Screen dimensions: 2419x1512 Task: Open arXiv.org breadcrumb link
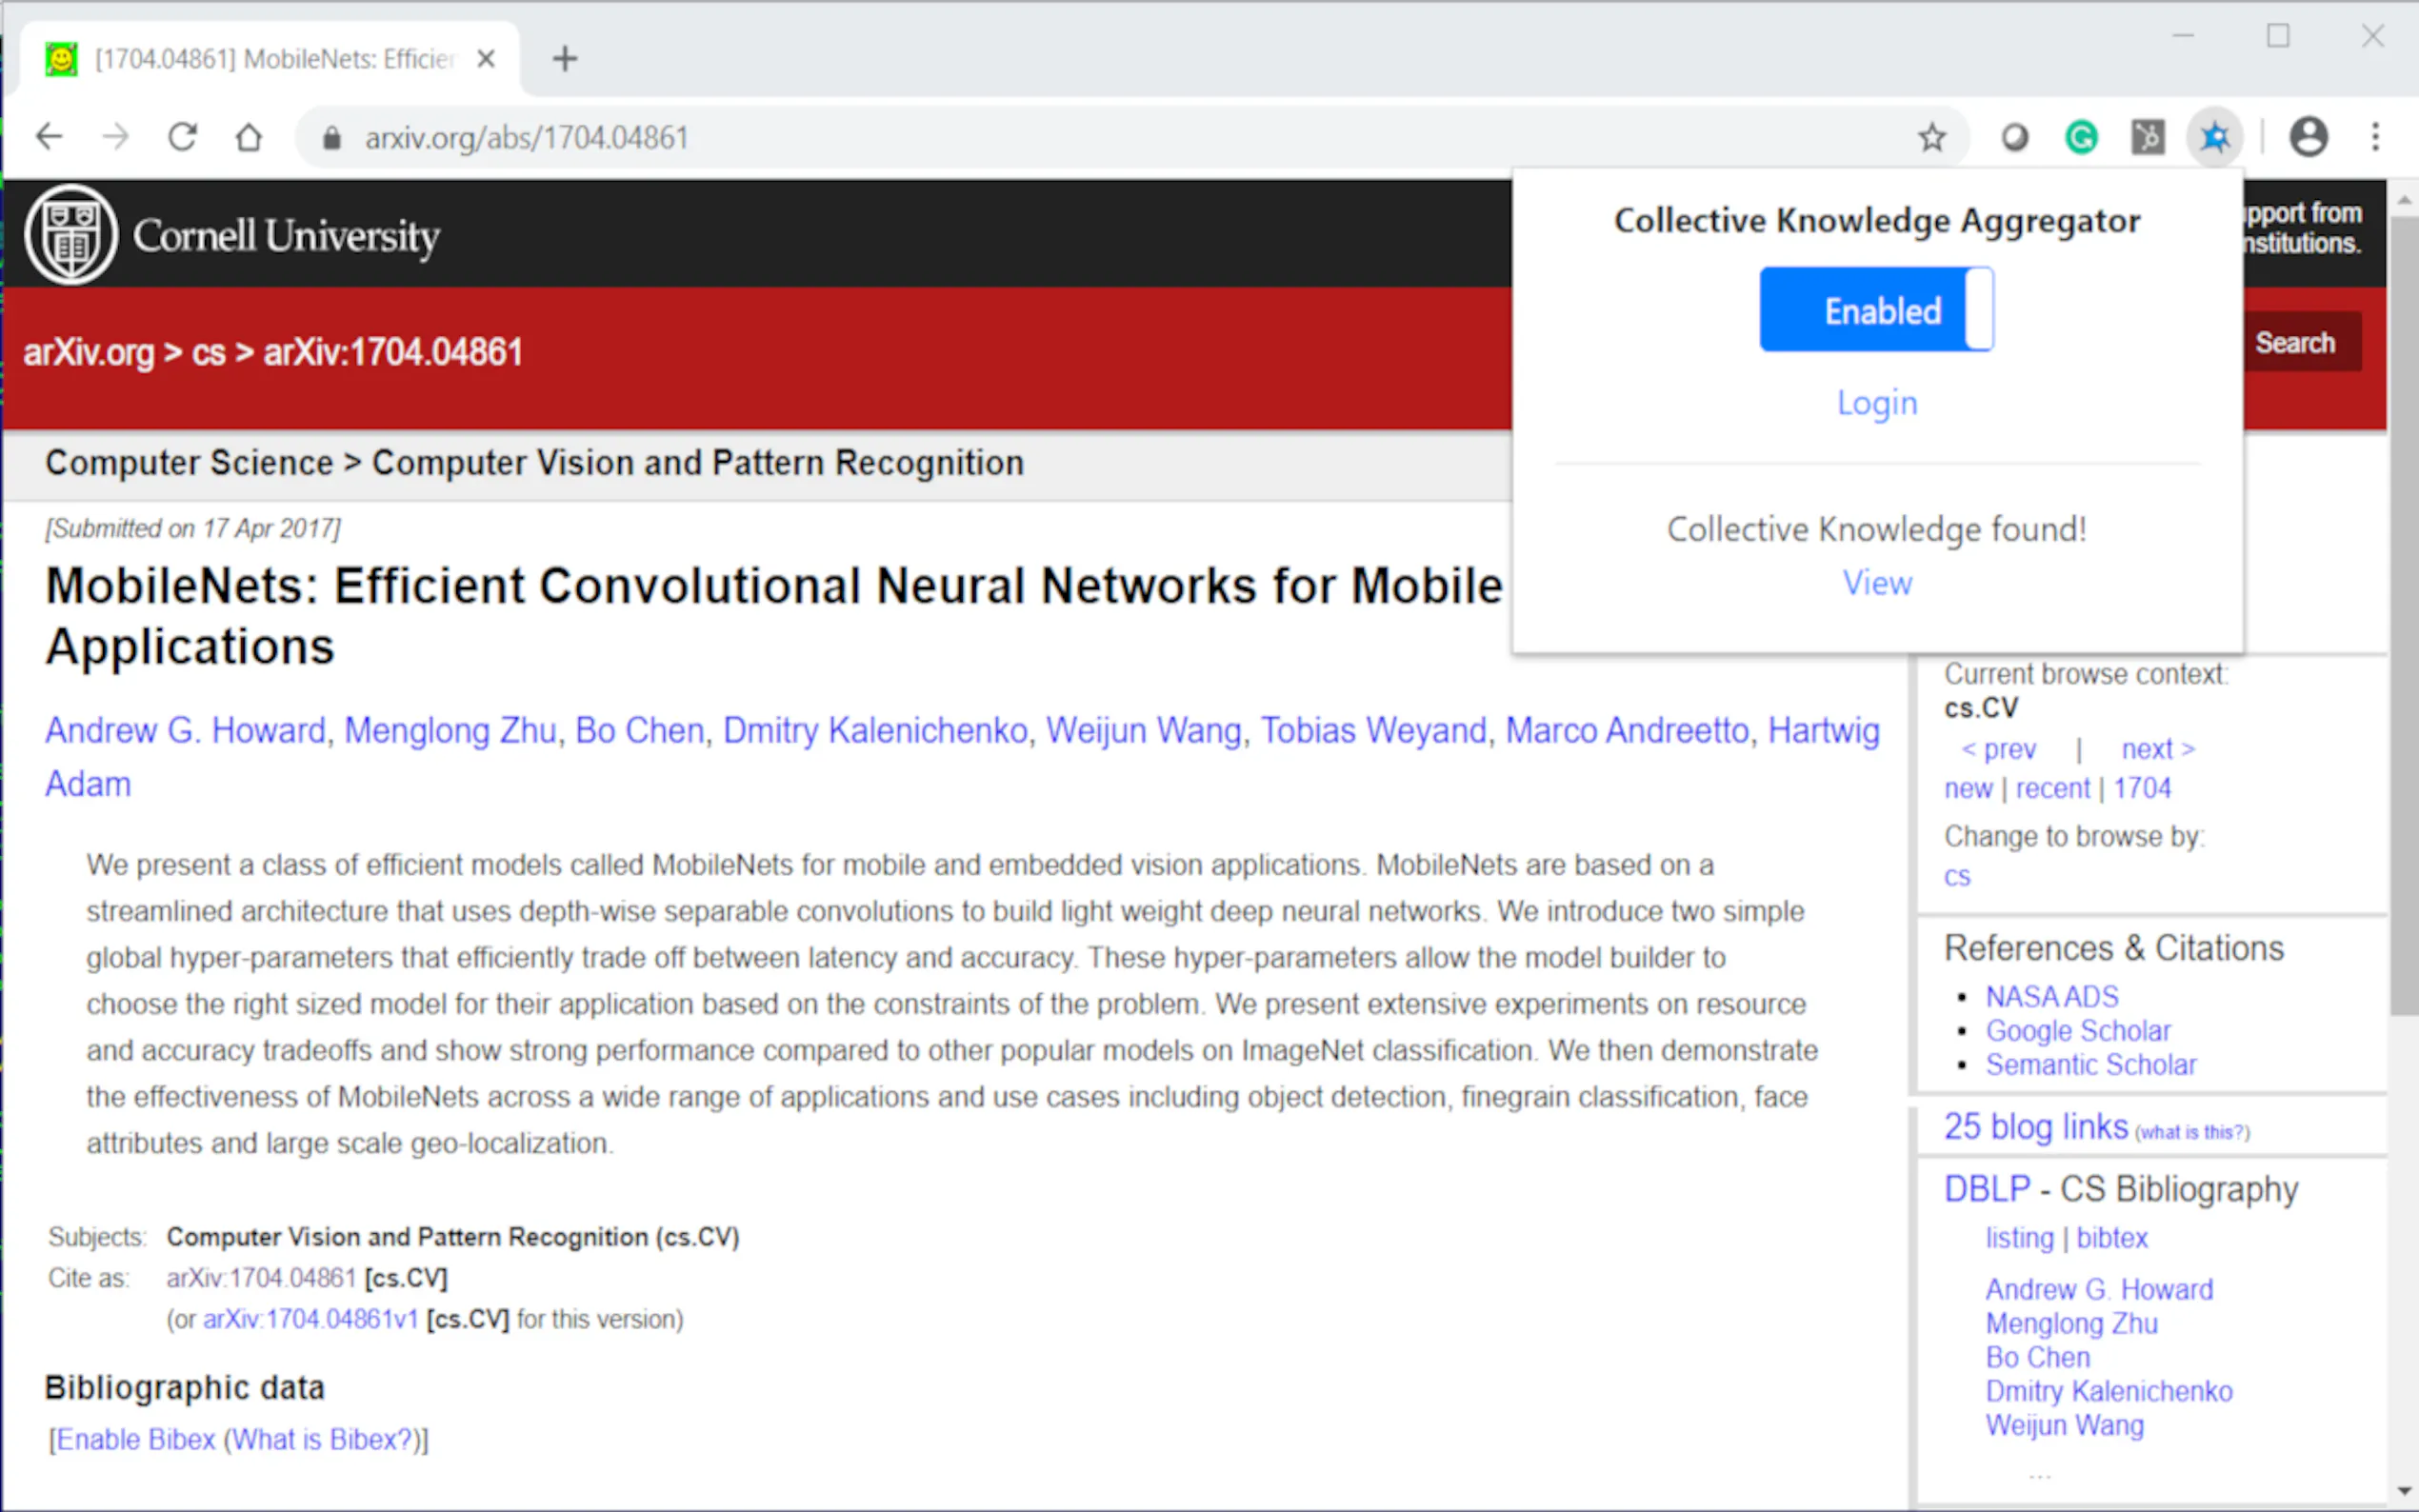(89, 352)
